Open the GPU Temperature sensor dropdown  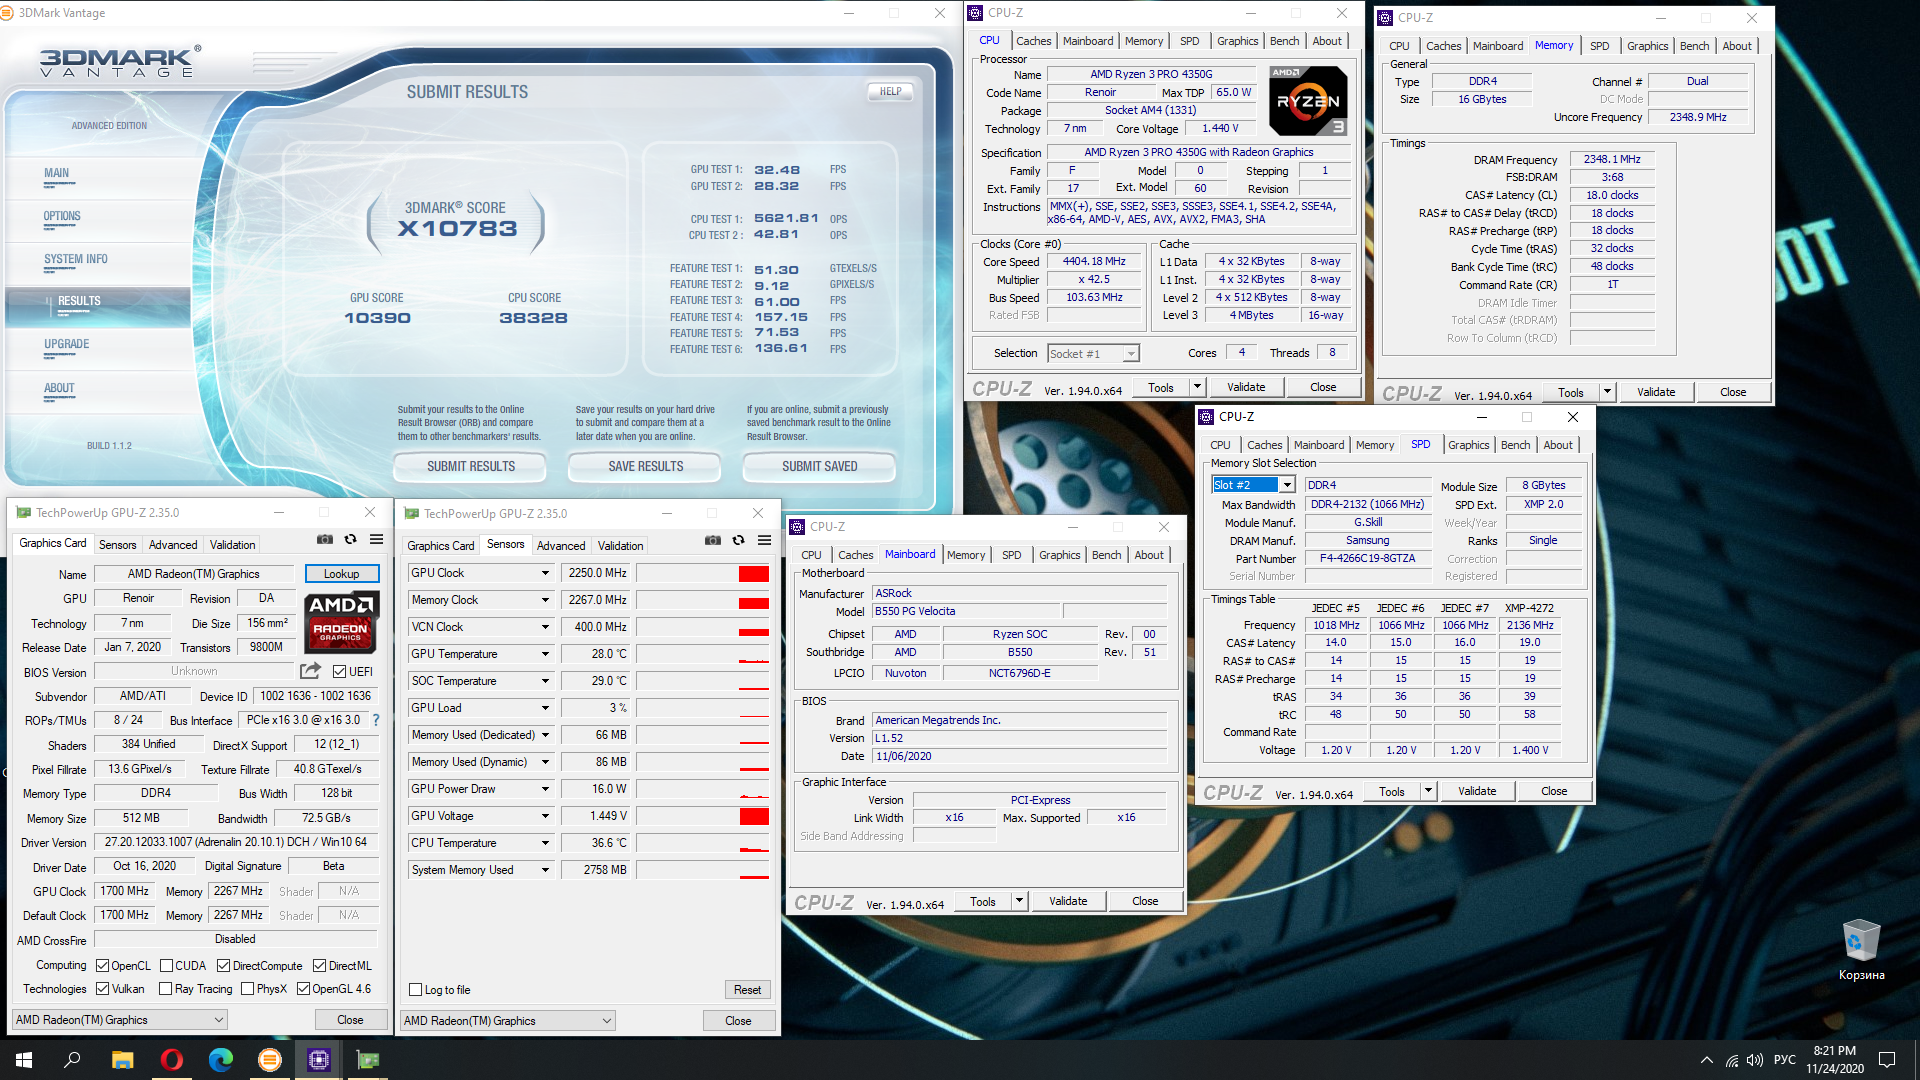pos(545,654)
